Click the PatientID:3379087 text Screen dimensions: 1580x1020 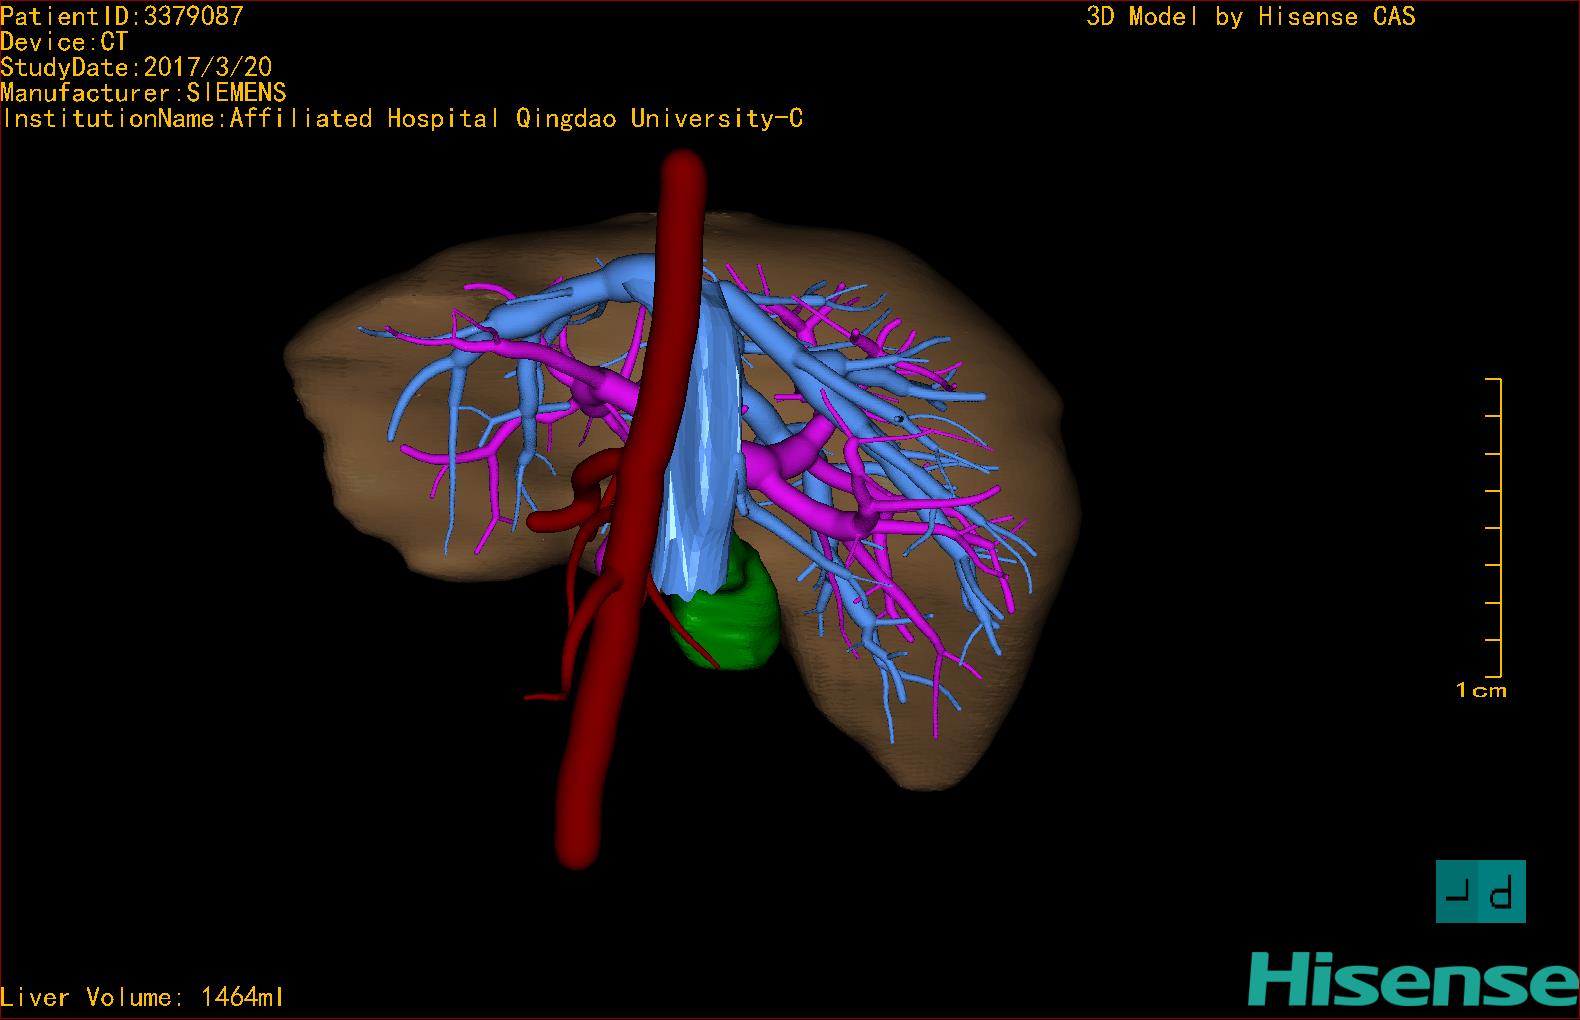coord(122,16)
